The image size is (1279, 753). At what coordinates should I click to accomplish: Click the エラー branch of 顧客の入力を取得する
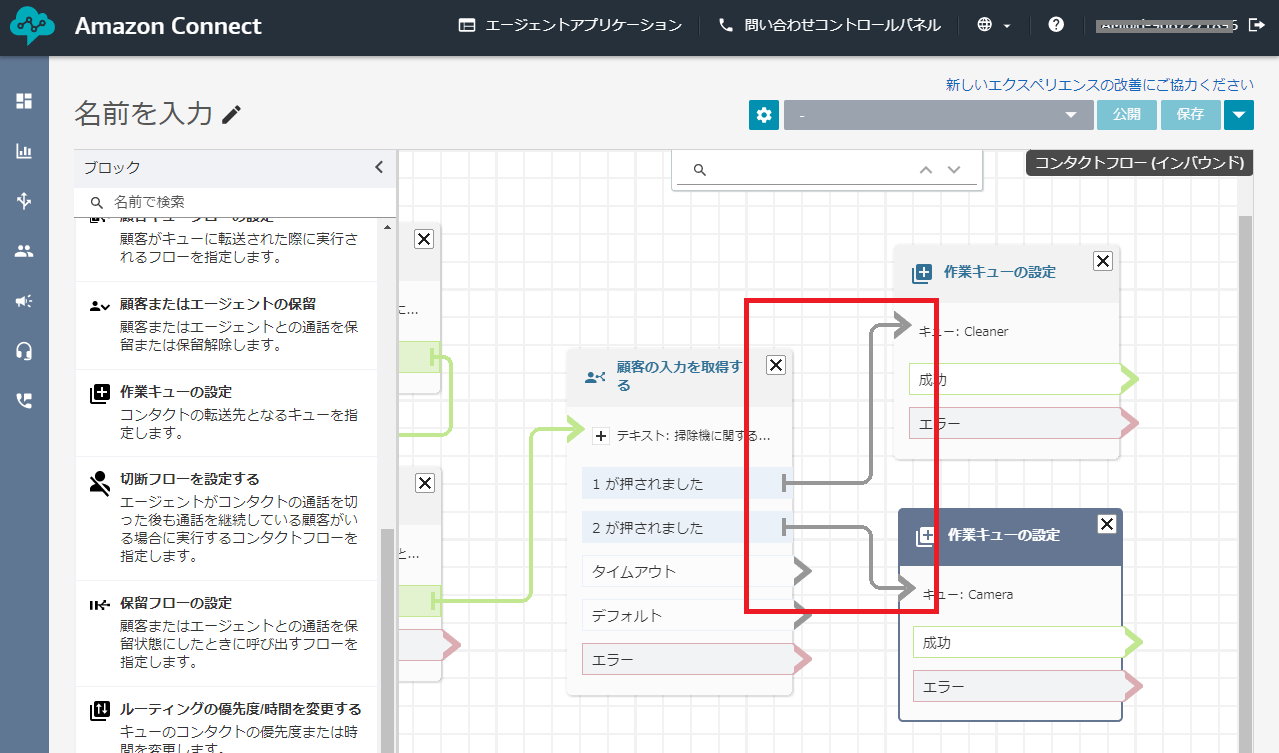pos(686,660)
